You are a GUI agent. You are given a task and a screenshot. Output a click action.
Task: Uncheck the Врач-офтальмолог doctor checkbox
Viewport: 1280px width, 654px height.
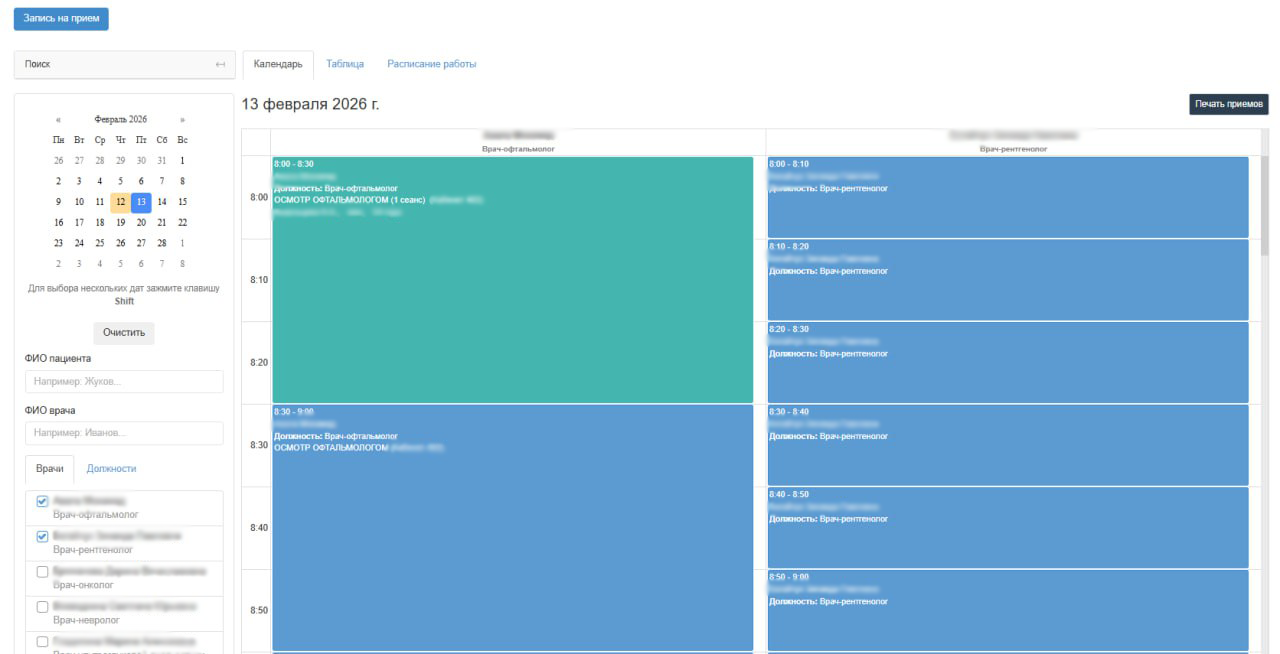[42, 501]
